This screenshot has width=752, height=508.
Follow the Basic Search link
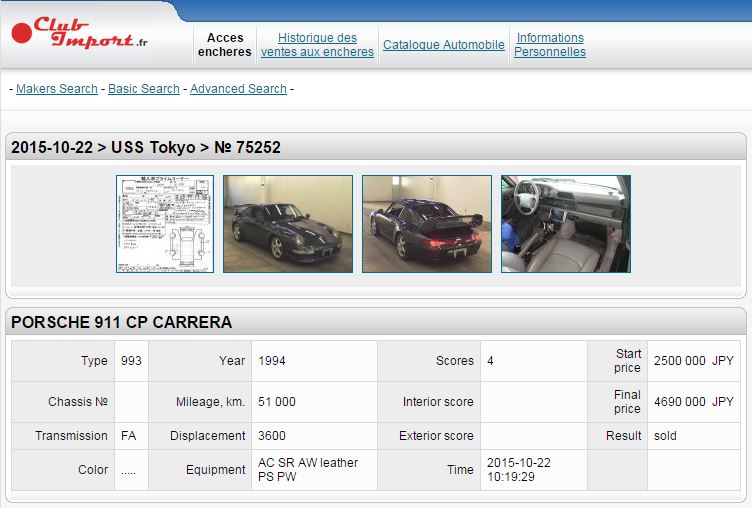click(144, 89)
